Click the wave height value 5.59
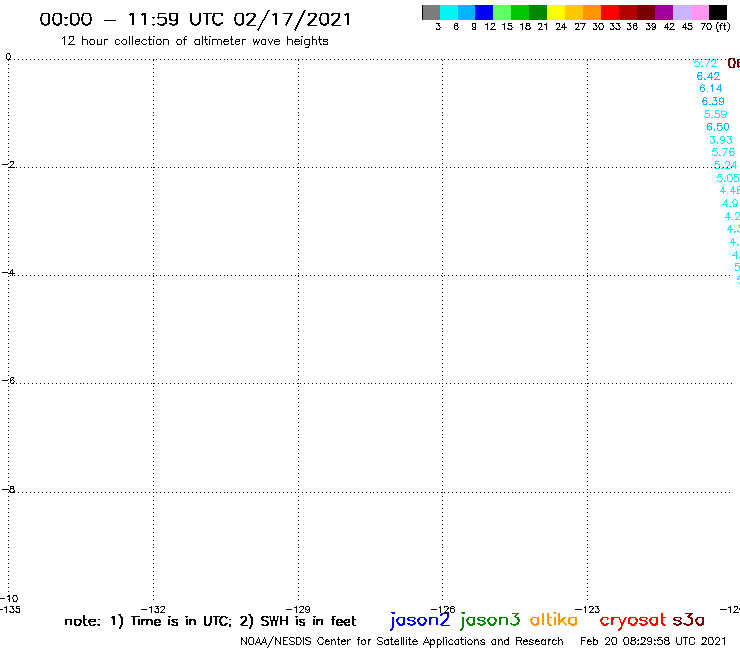 click(x=715, y=114)
